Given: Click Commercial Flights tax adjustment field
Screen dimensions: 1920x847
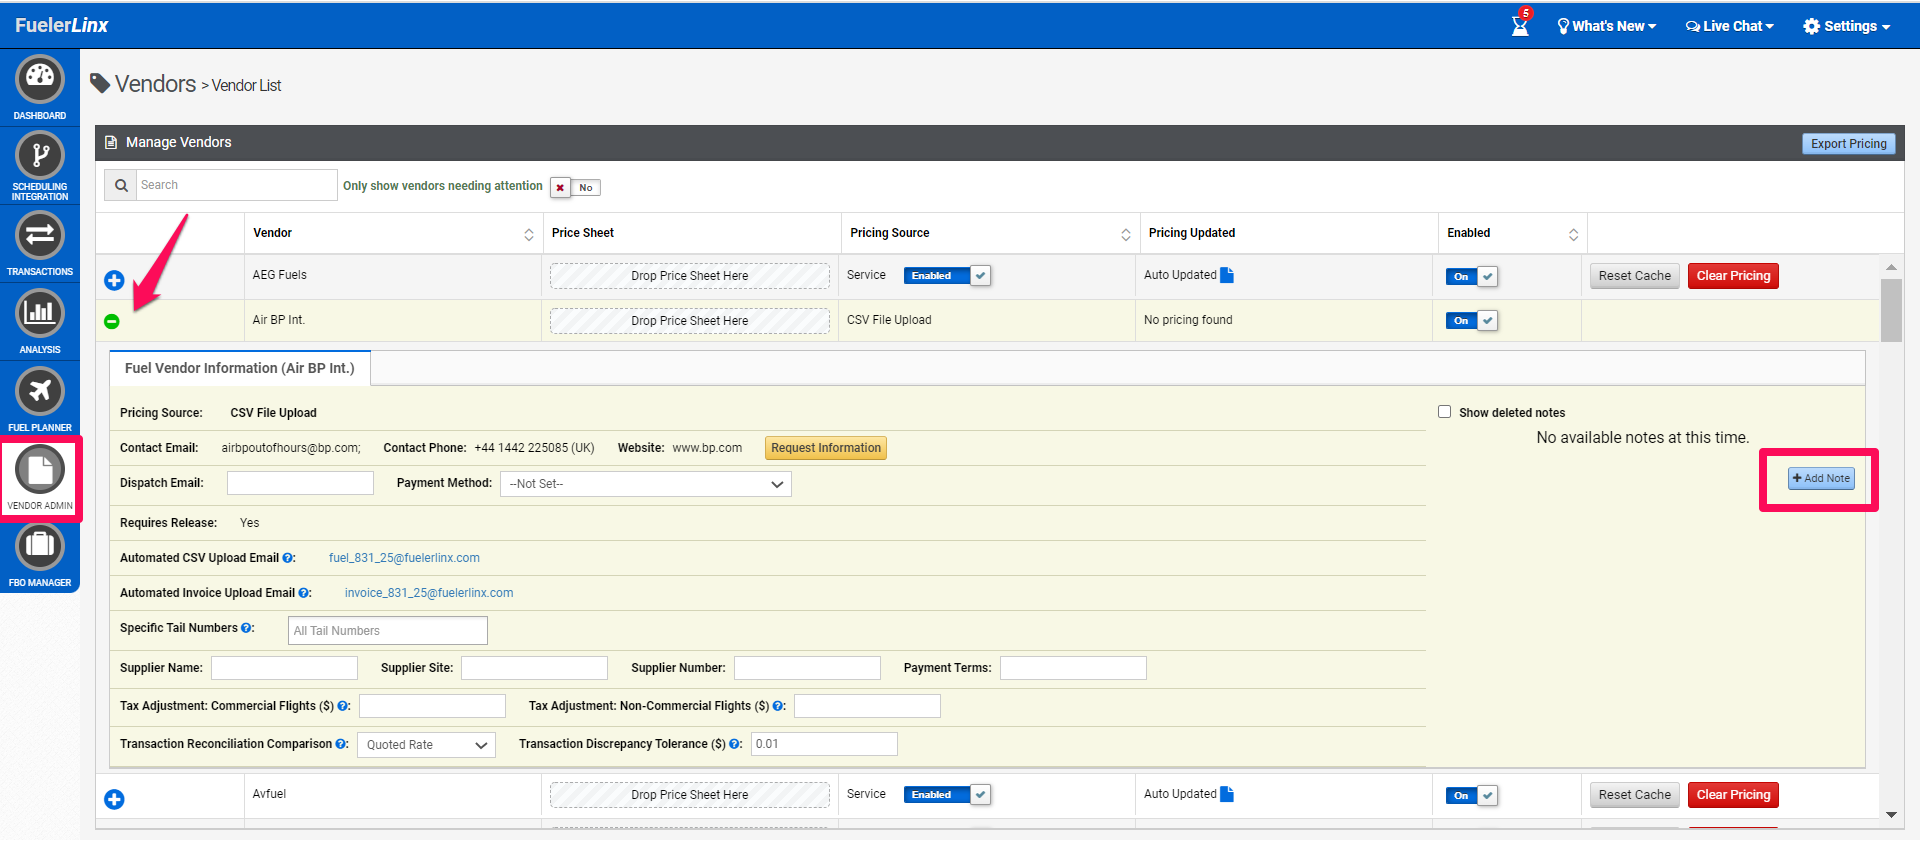Looking at the screenshot, I should [432, 706].
